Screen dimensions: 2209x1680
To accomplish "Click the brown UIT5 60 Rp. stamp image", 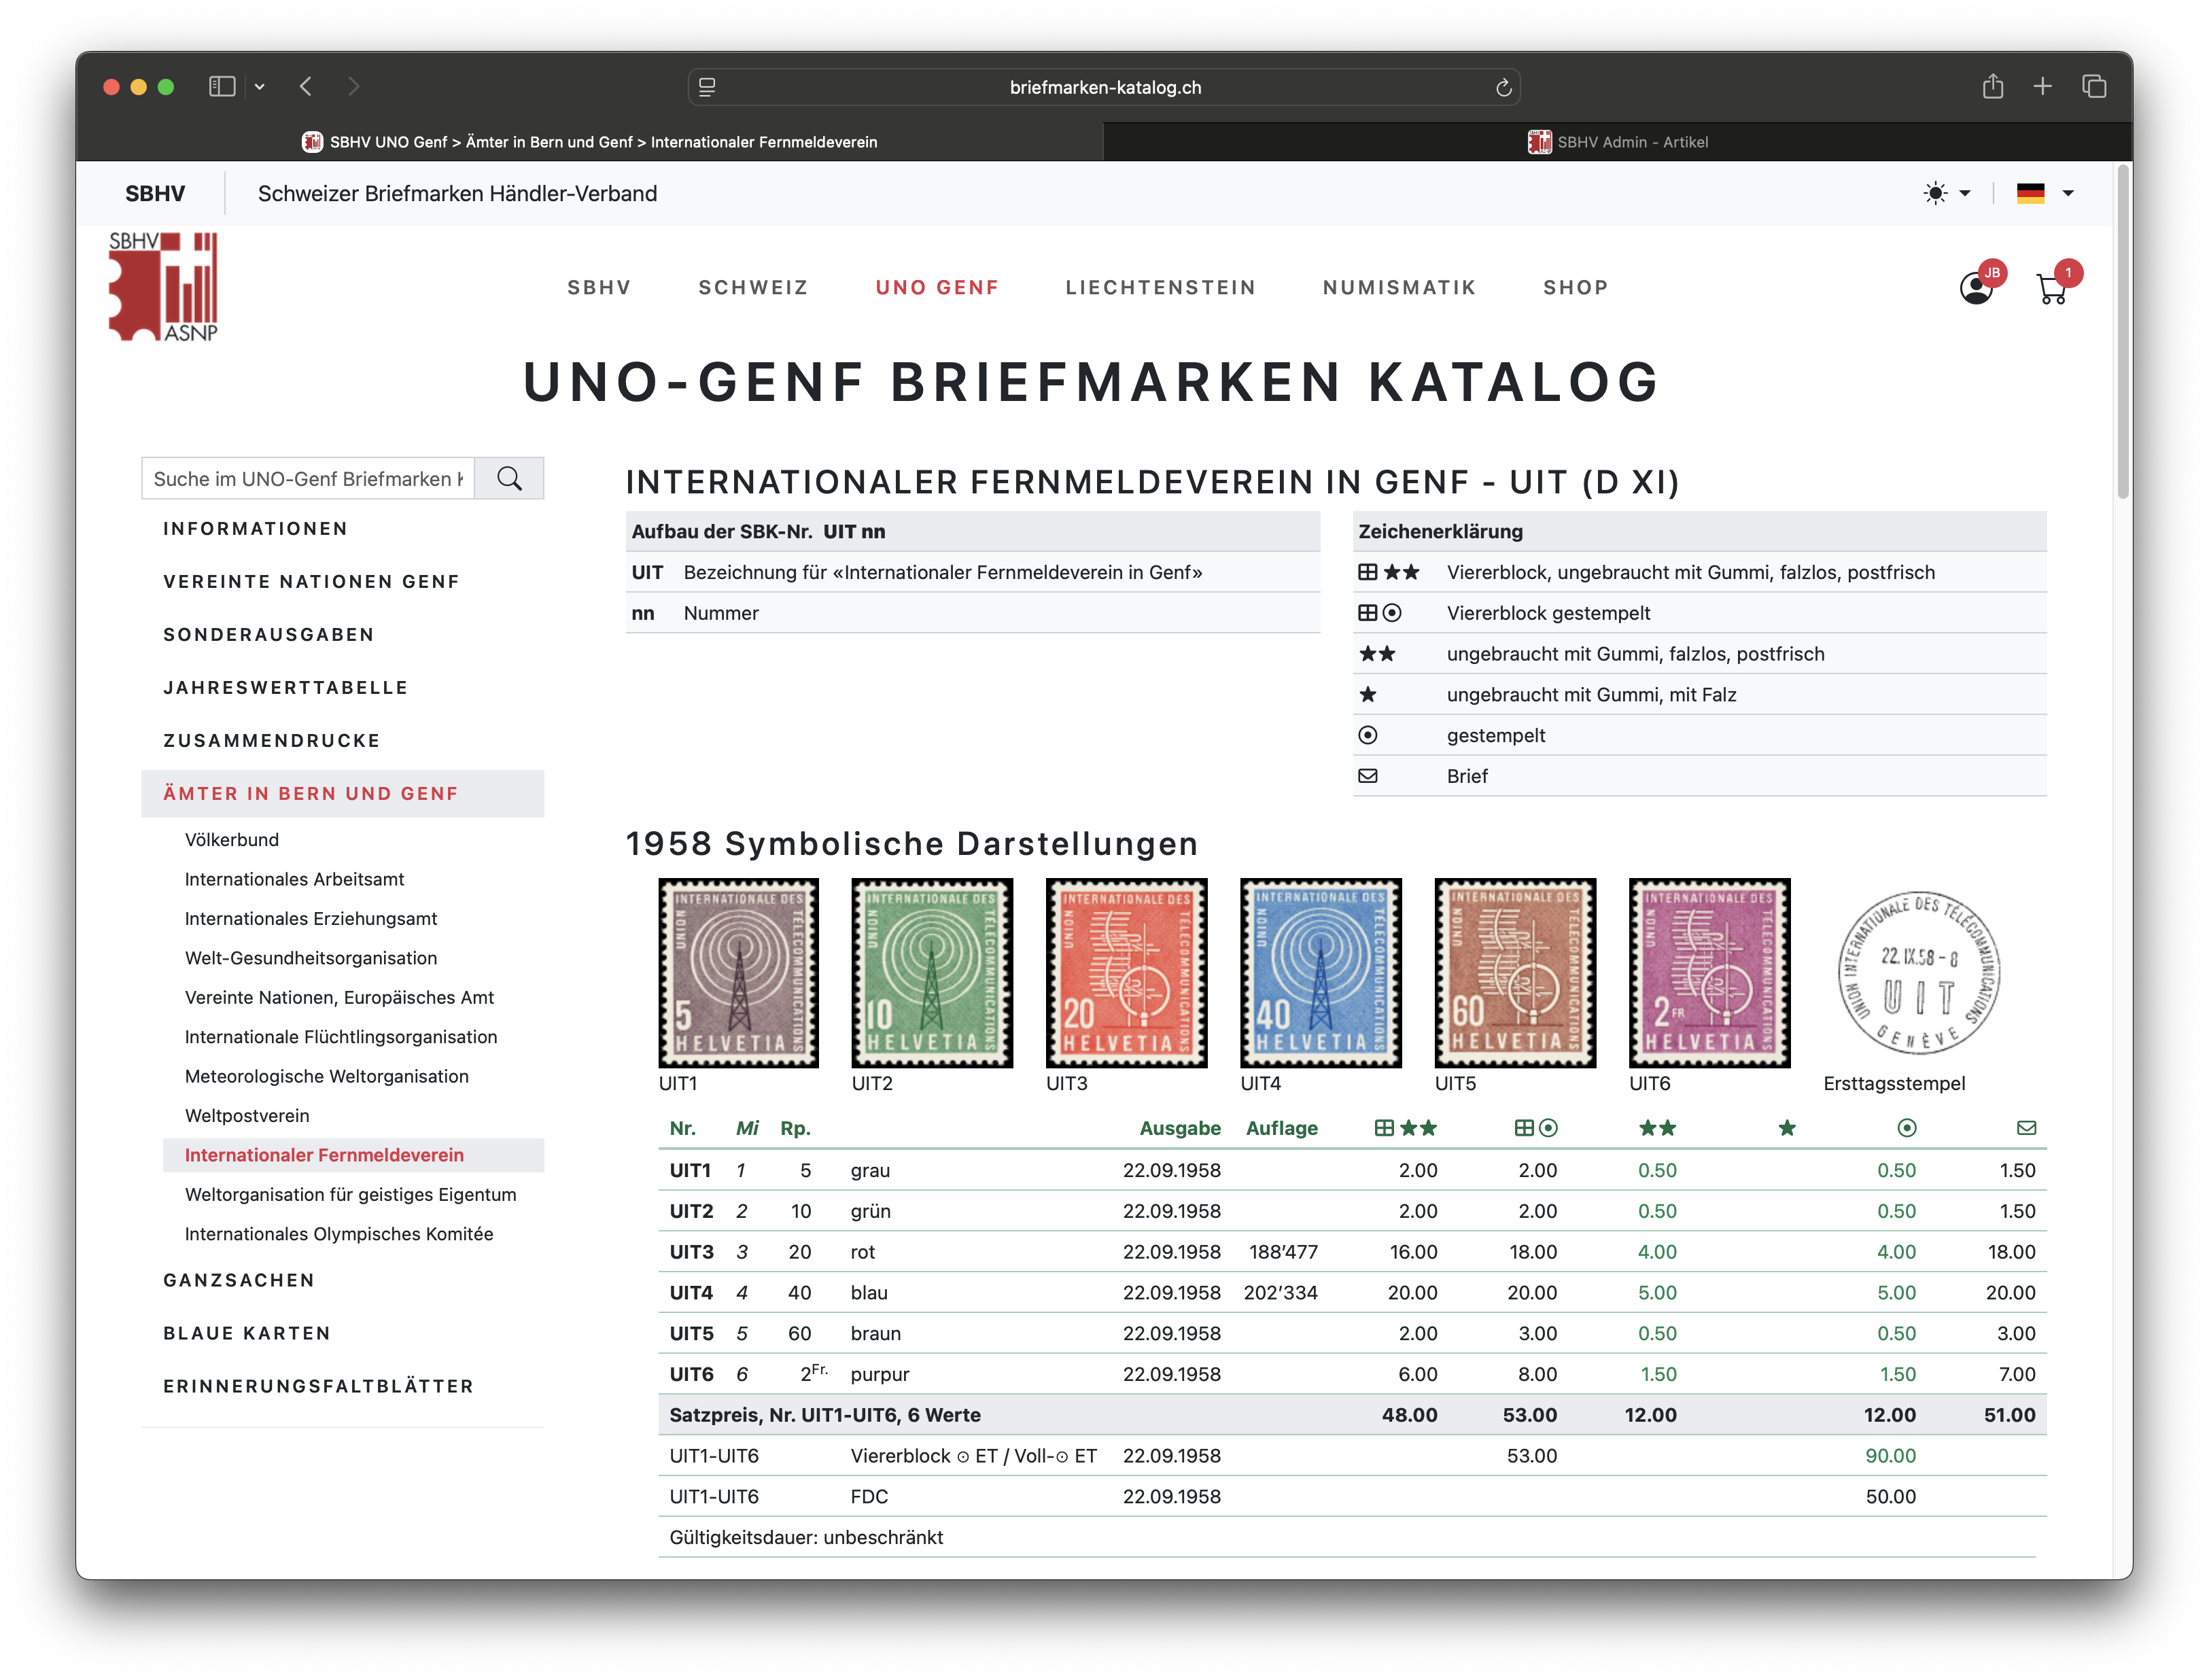I will click(x=1515, y=973).
